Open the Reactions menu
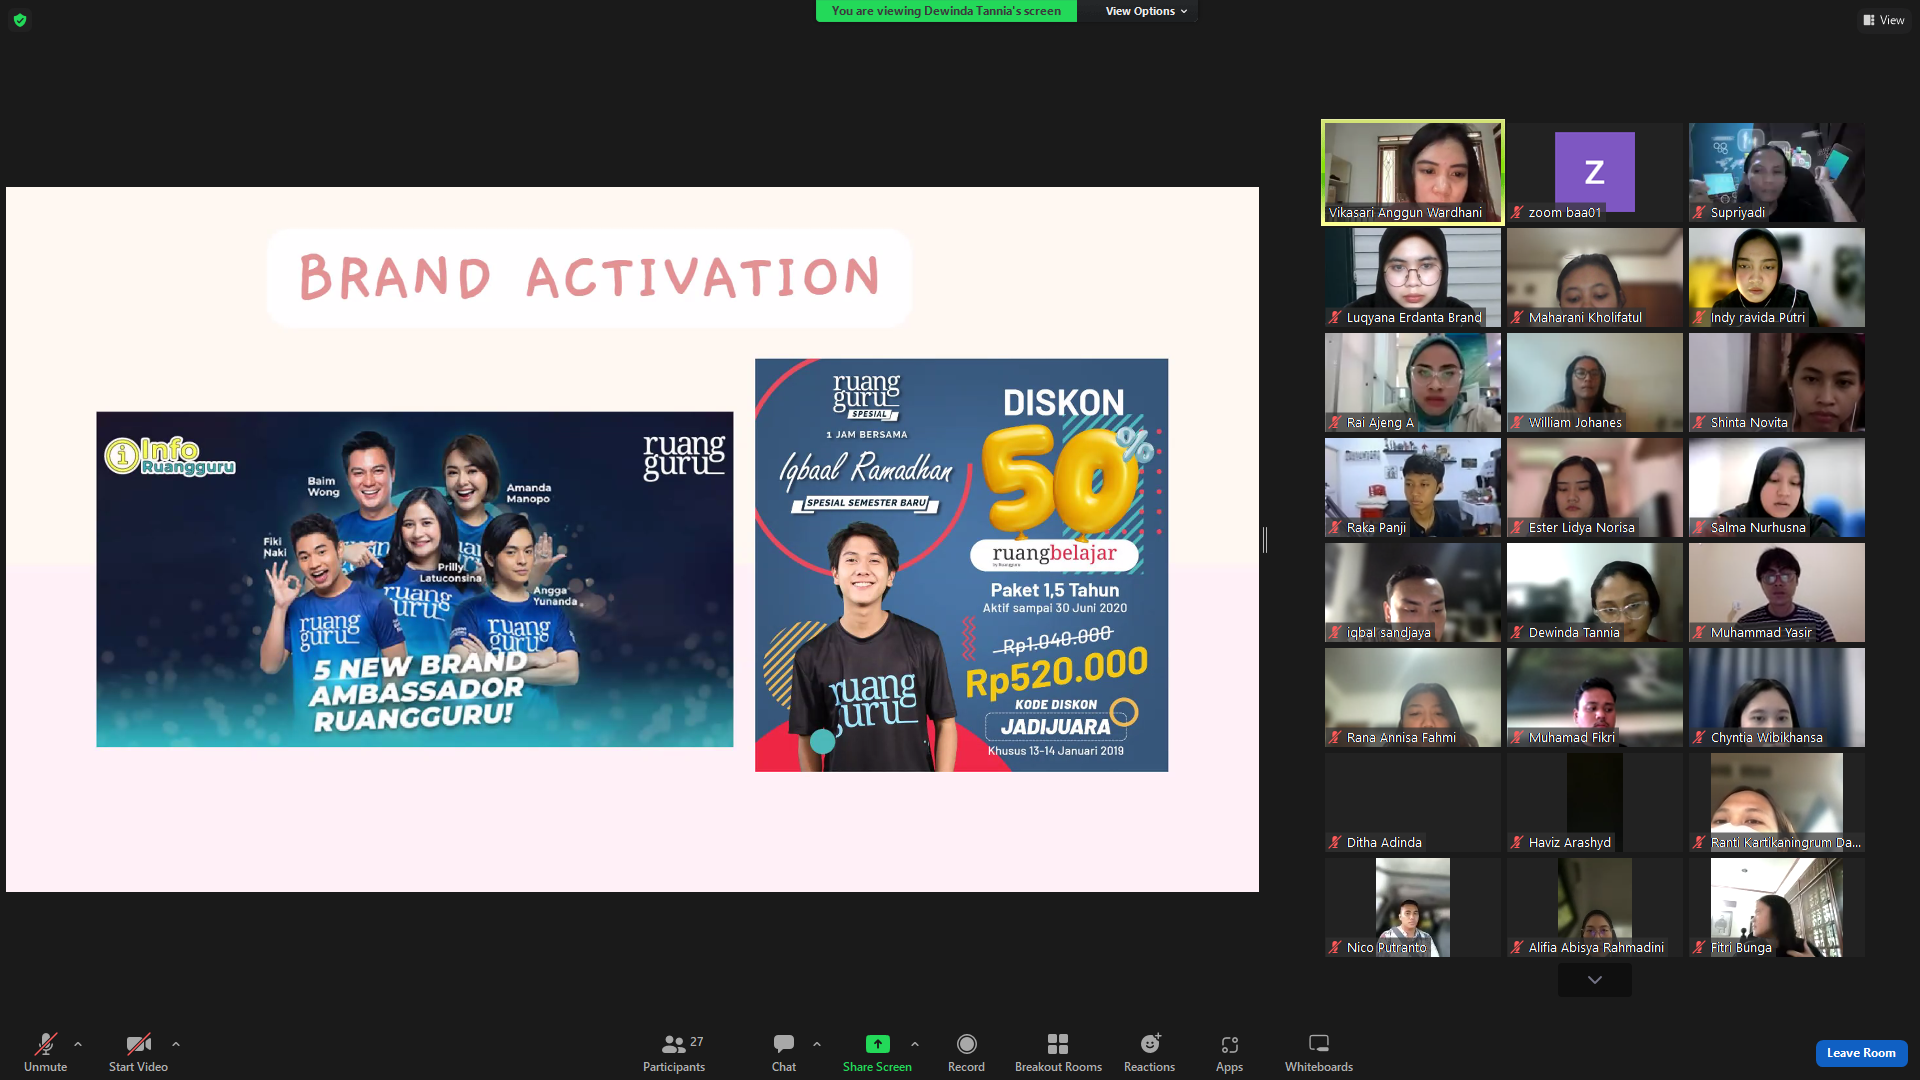The image size is (1920, 1080). (x=1149, y=1053)
